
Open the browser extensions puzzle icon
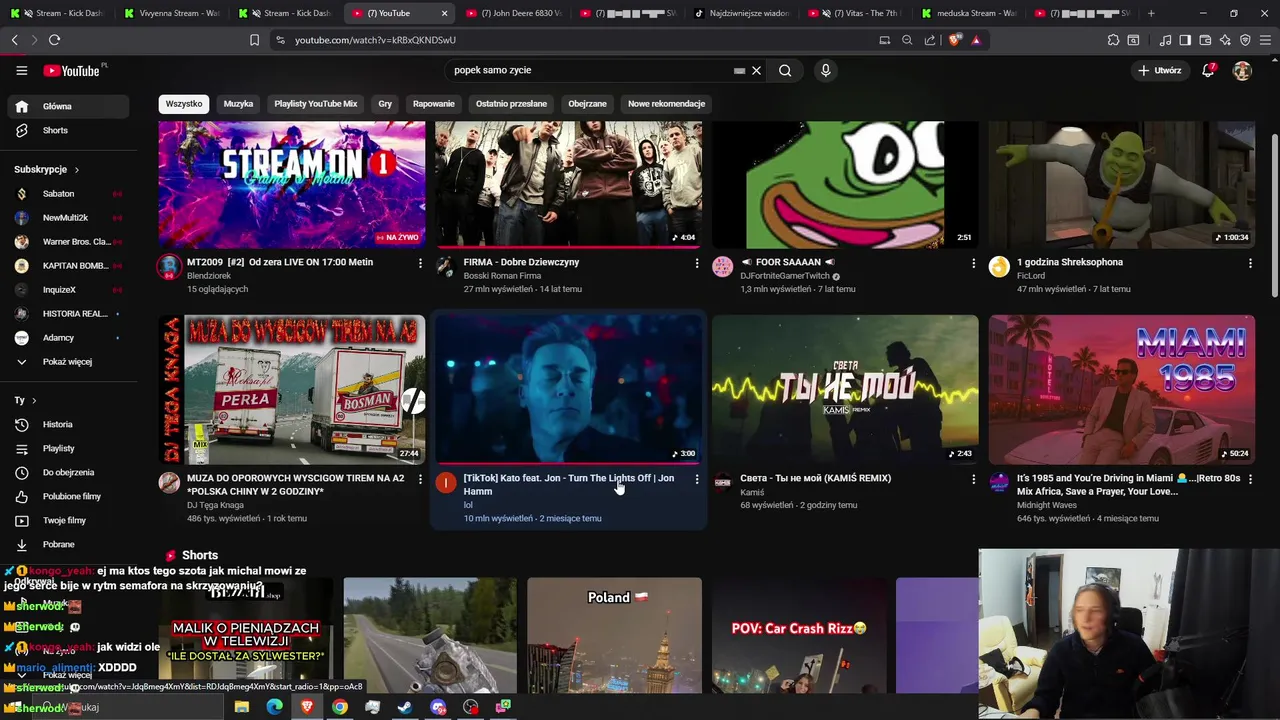(1113, 40)
